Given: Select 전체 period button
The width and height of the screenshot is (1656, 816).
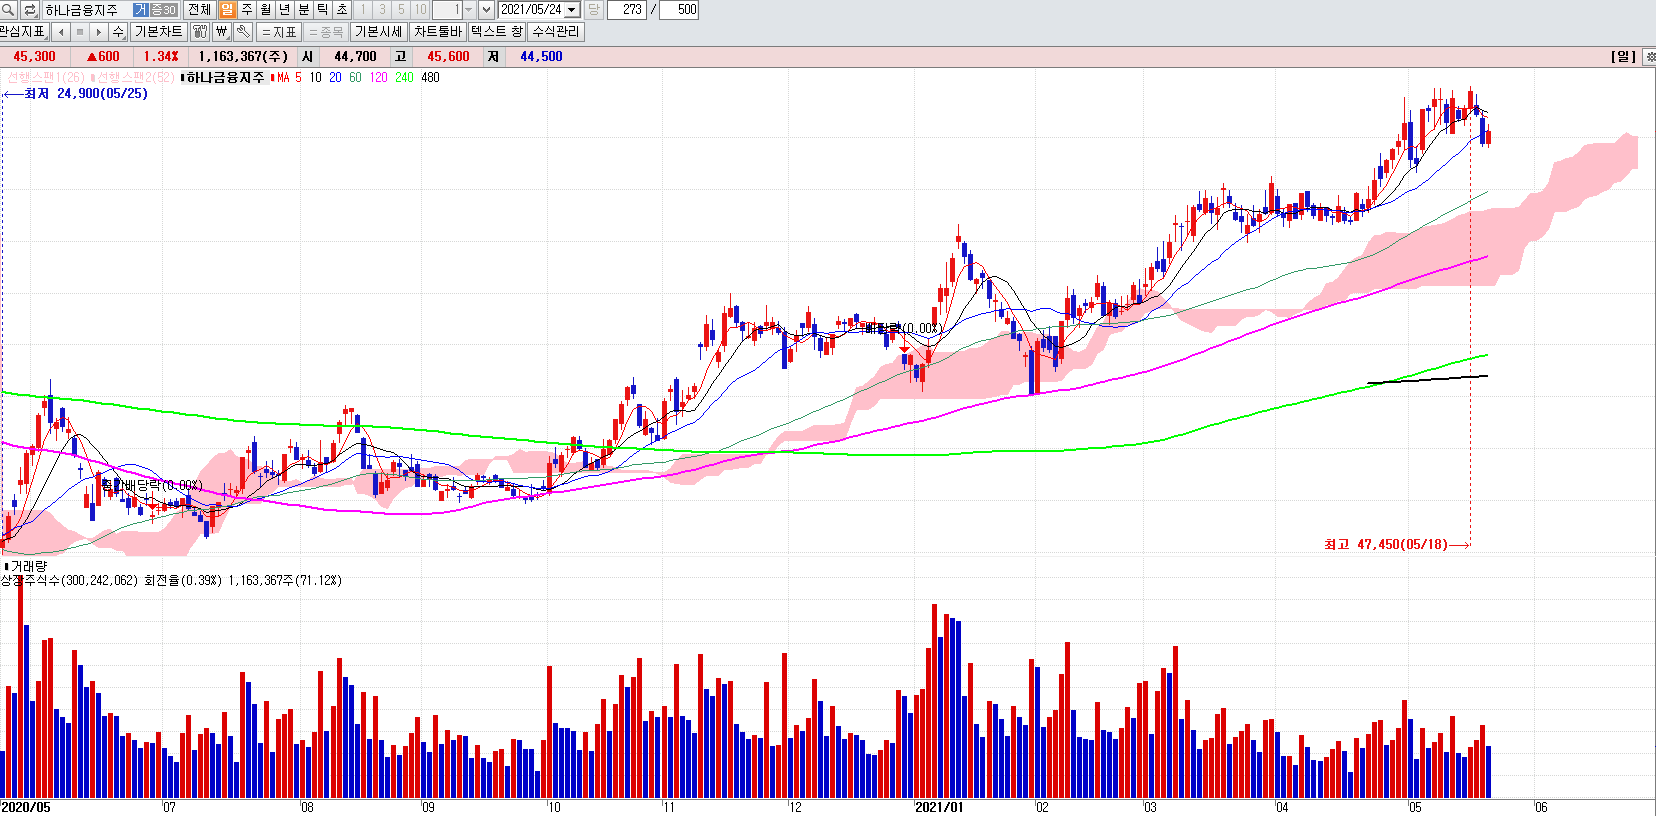Looking at the screenshot, I should click(199, 10).
